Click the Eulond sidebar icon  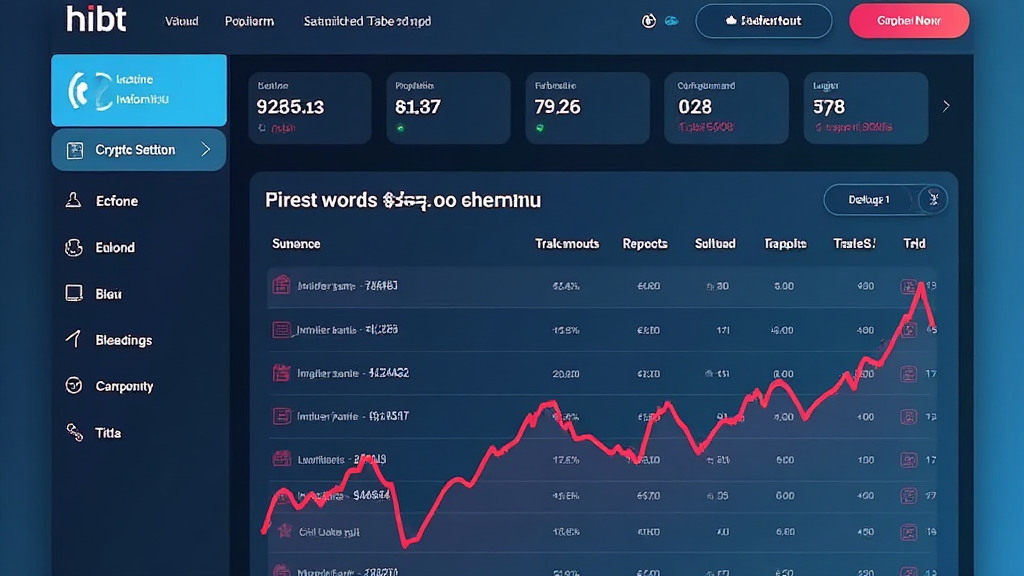(73, 248)
